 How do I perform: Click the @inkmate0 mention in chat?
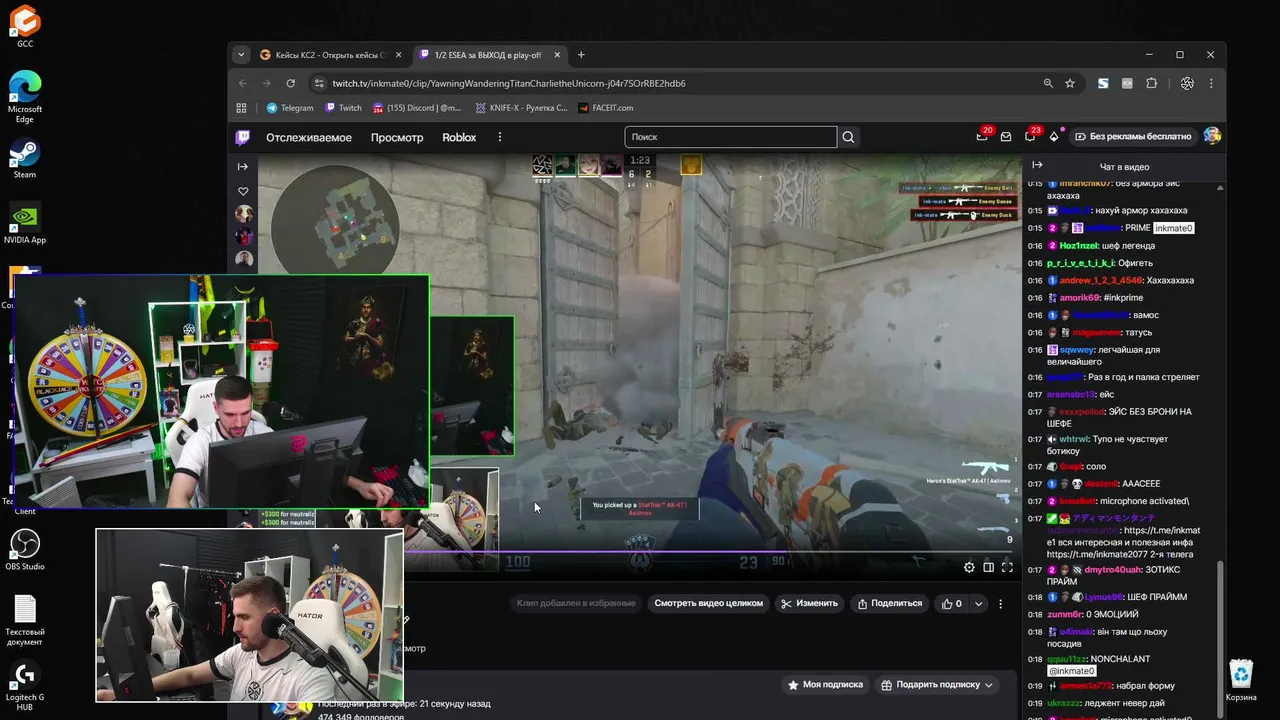click(1071, 671)
